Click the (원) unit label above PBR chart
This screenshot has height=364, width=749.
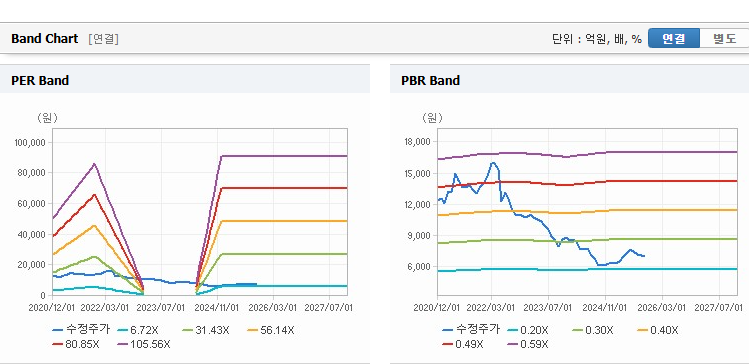(432, 118)
